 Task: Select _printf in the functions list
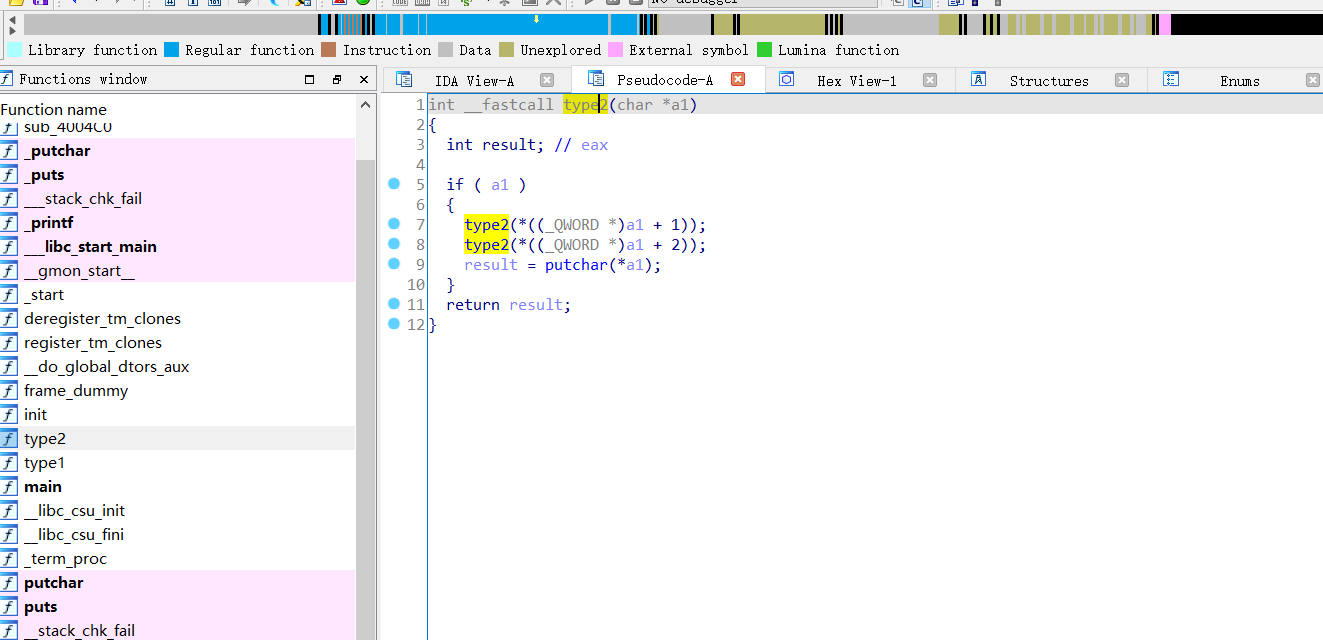(49, 223)
